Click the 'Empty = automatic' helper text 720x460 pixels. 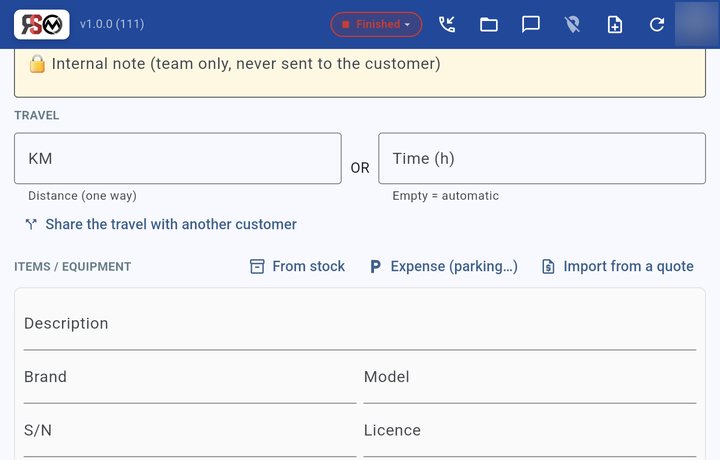(445, 196)
